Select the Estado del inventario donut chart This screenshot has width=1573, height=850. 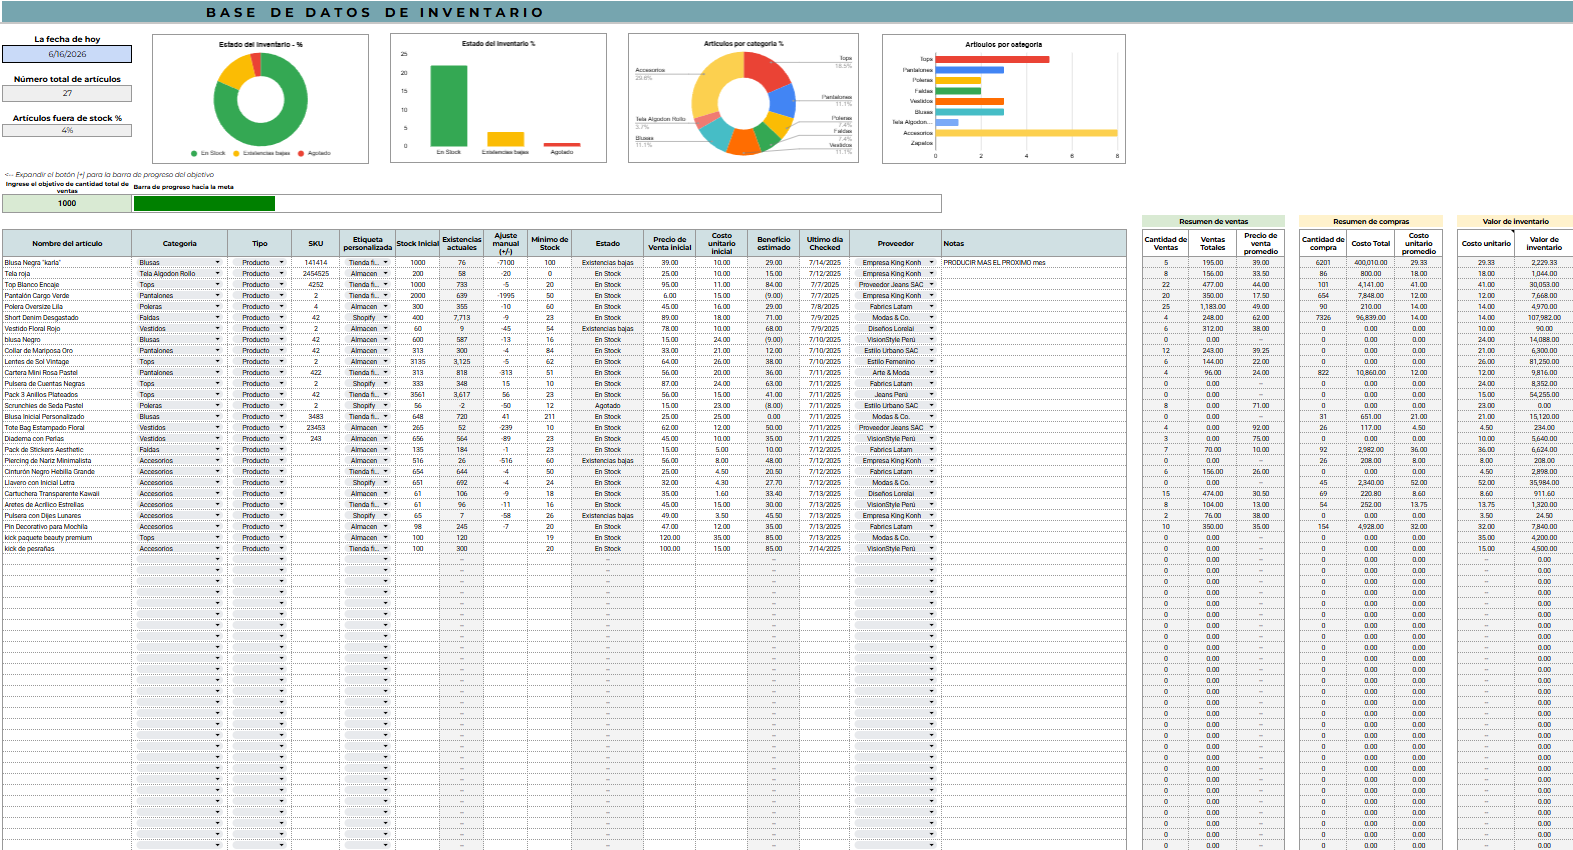tap(260, 99)
